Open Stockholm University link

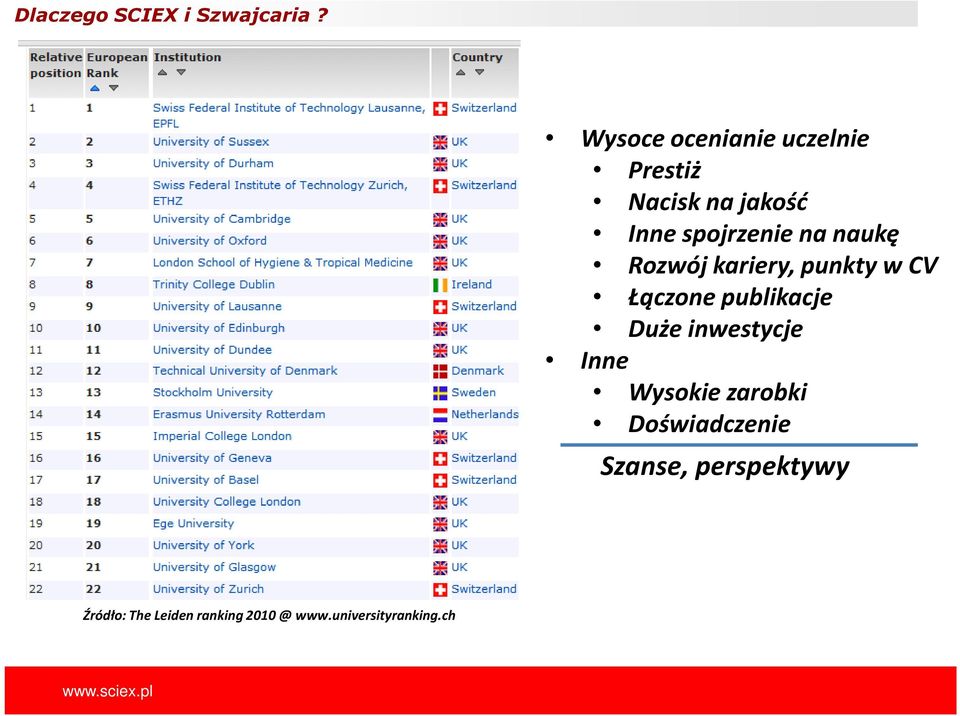212,393
